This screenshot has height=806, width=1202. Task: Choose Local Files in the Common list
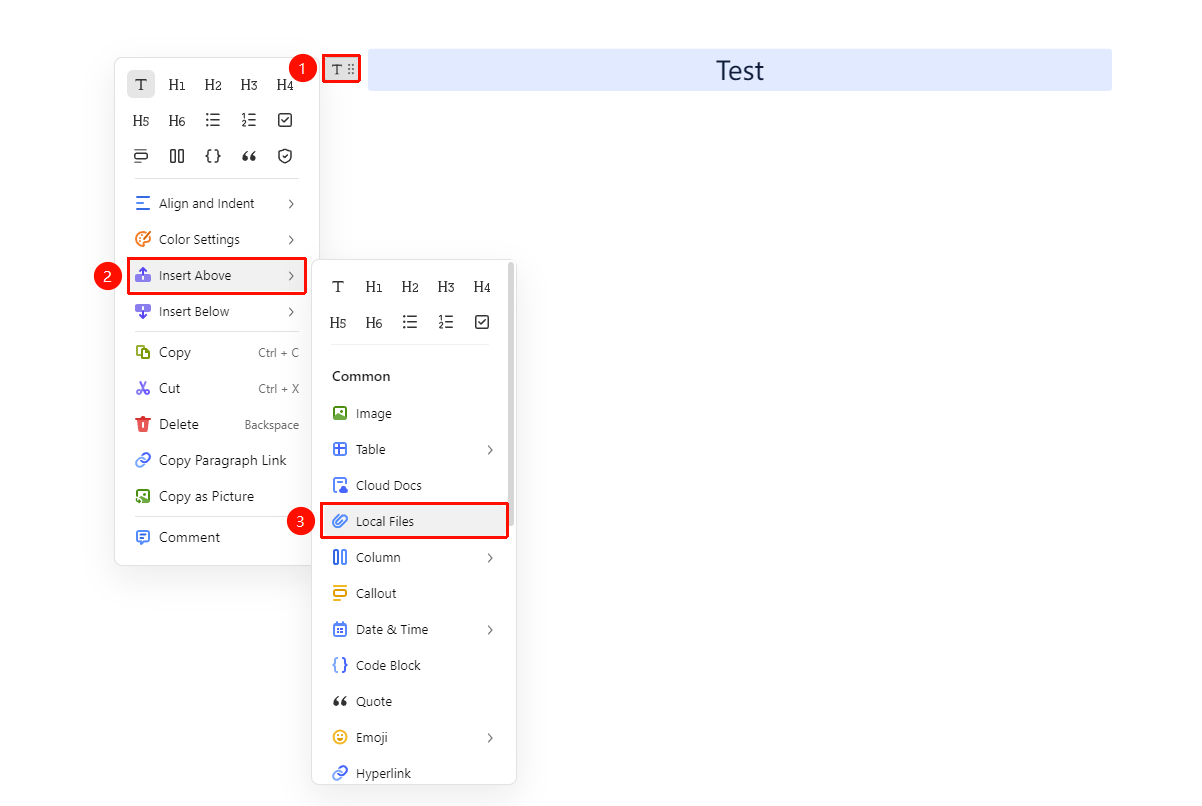tap(414, 522)
